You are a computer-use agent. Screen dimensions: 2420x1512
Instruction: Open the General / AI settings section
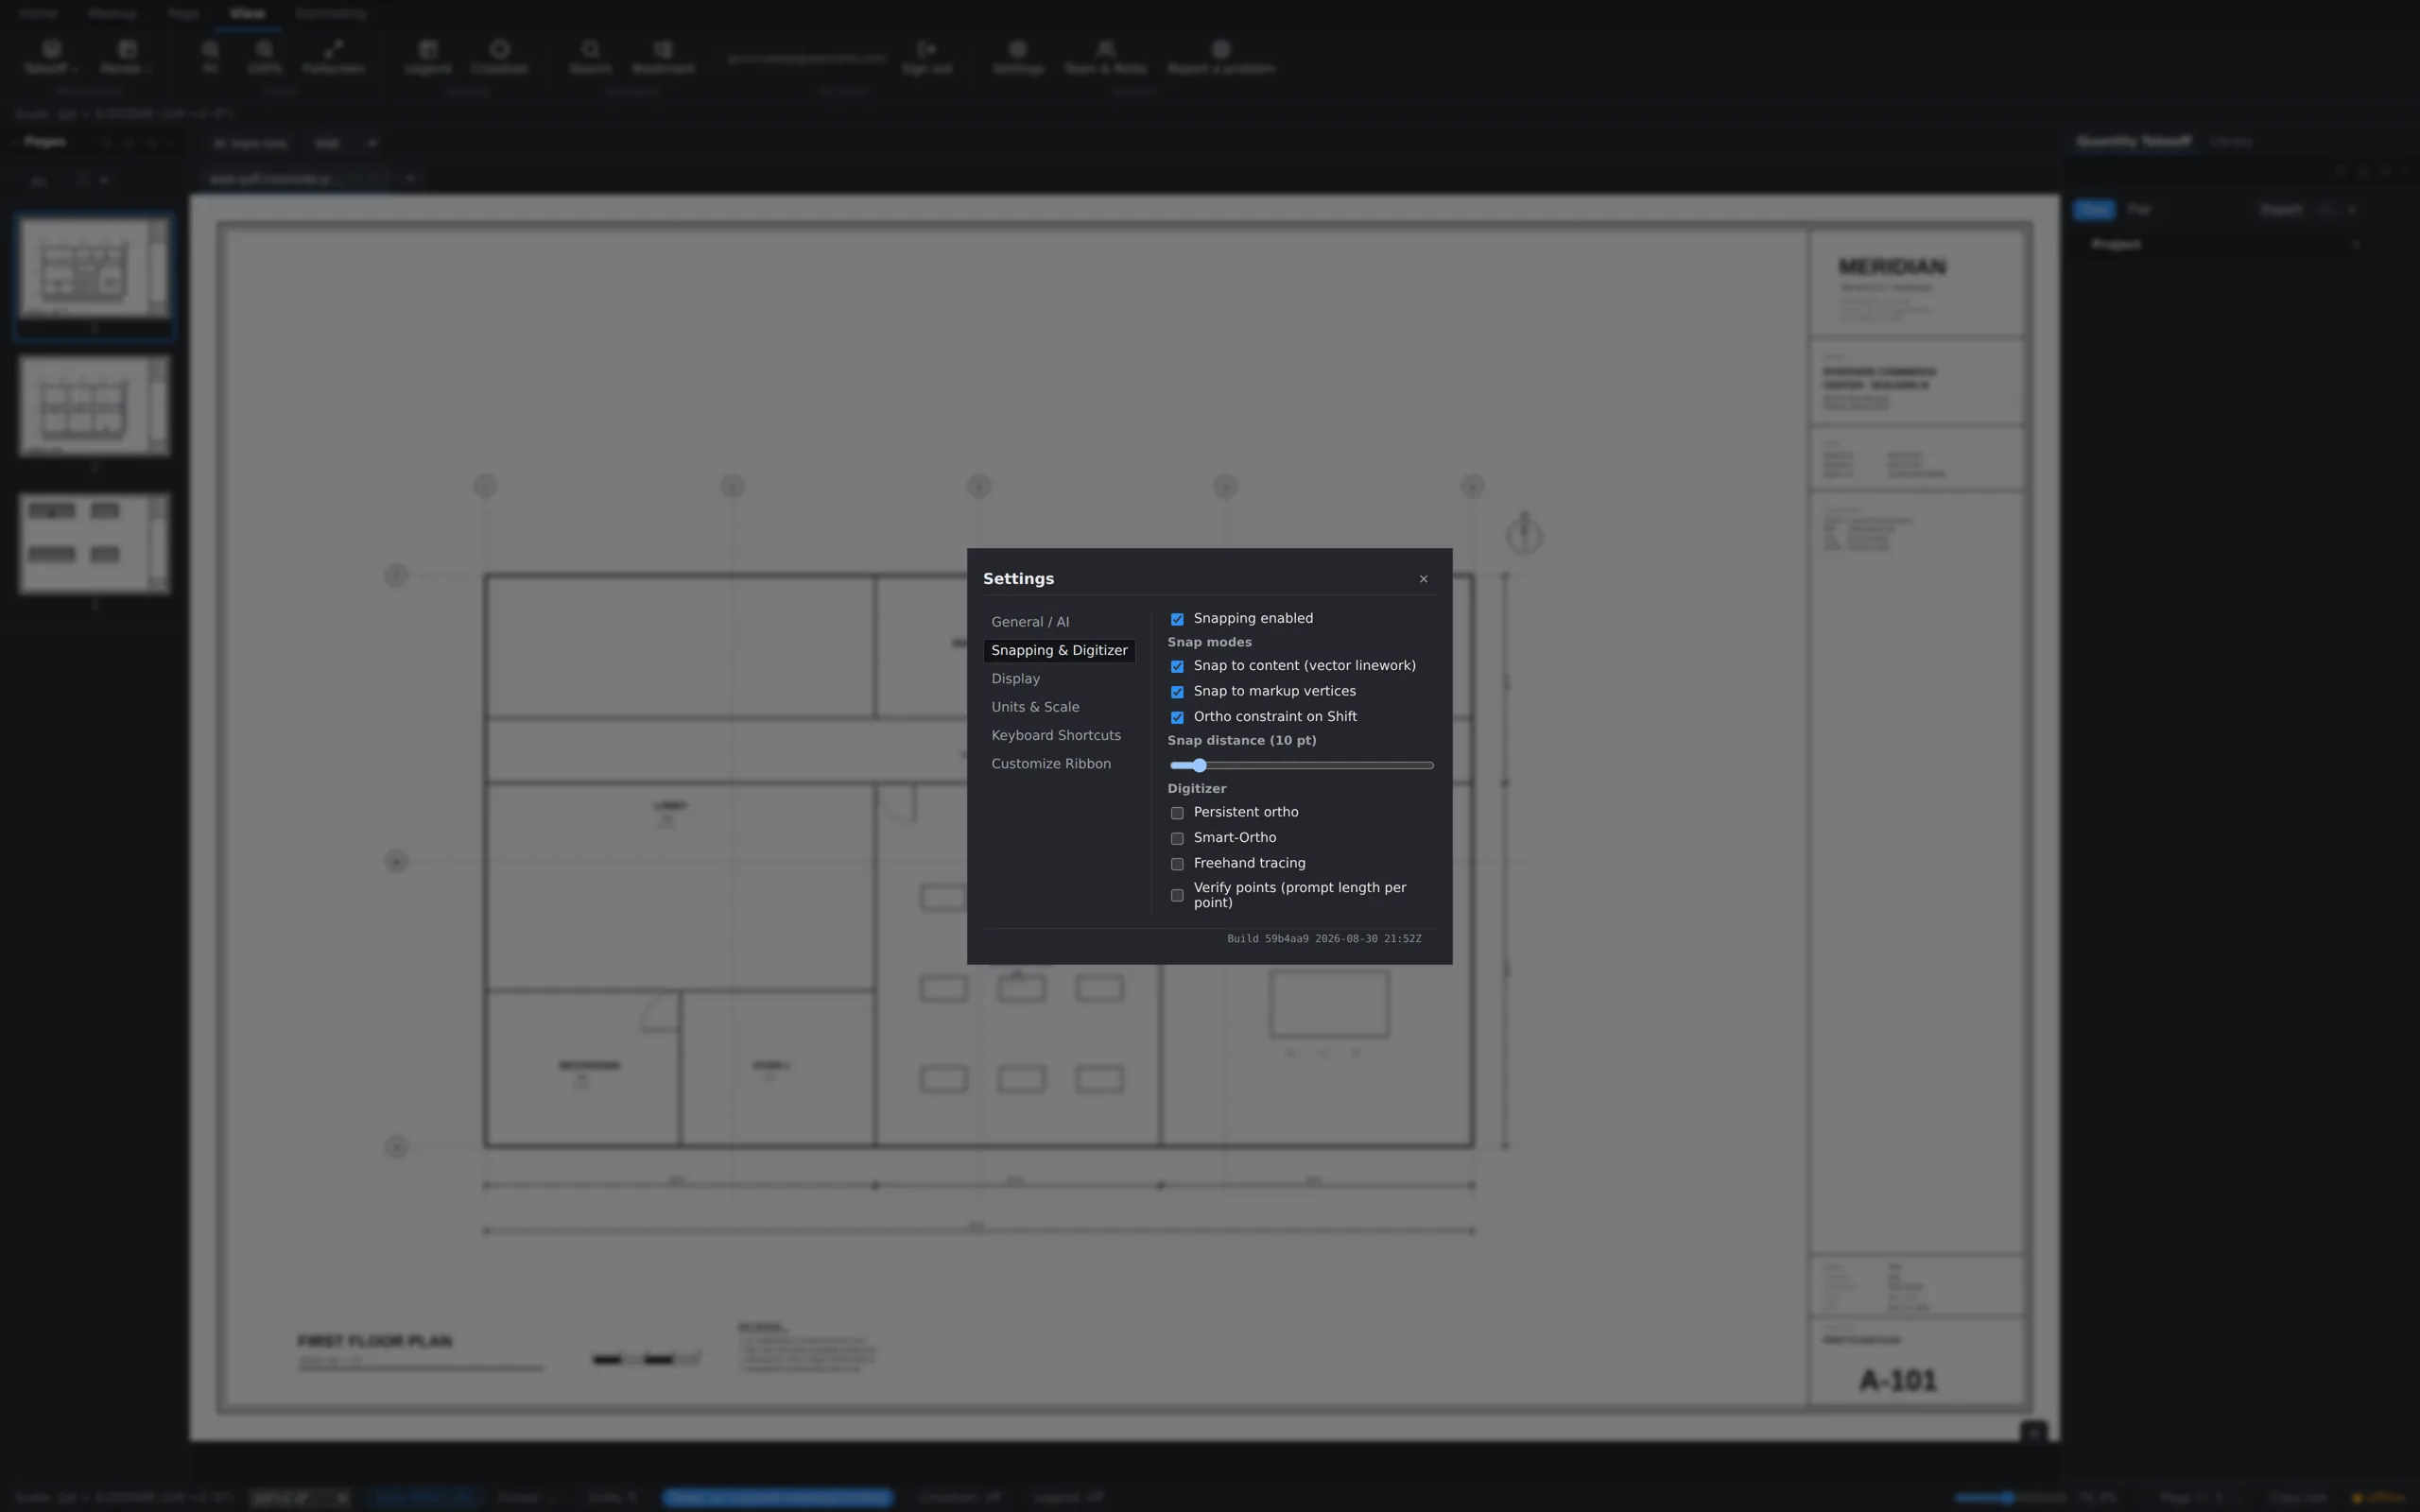coord(1059,622)
